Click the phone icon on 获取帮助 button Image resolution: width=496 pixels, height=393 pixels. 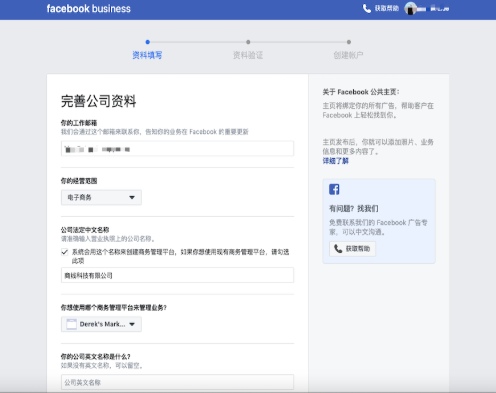point(338,249)
